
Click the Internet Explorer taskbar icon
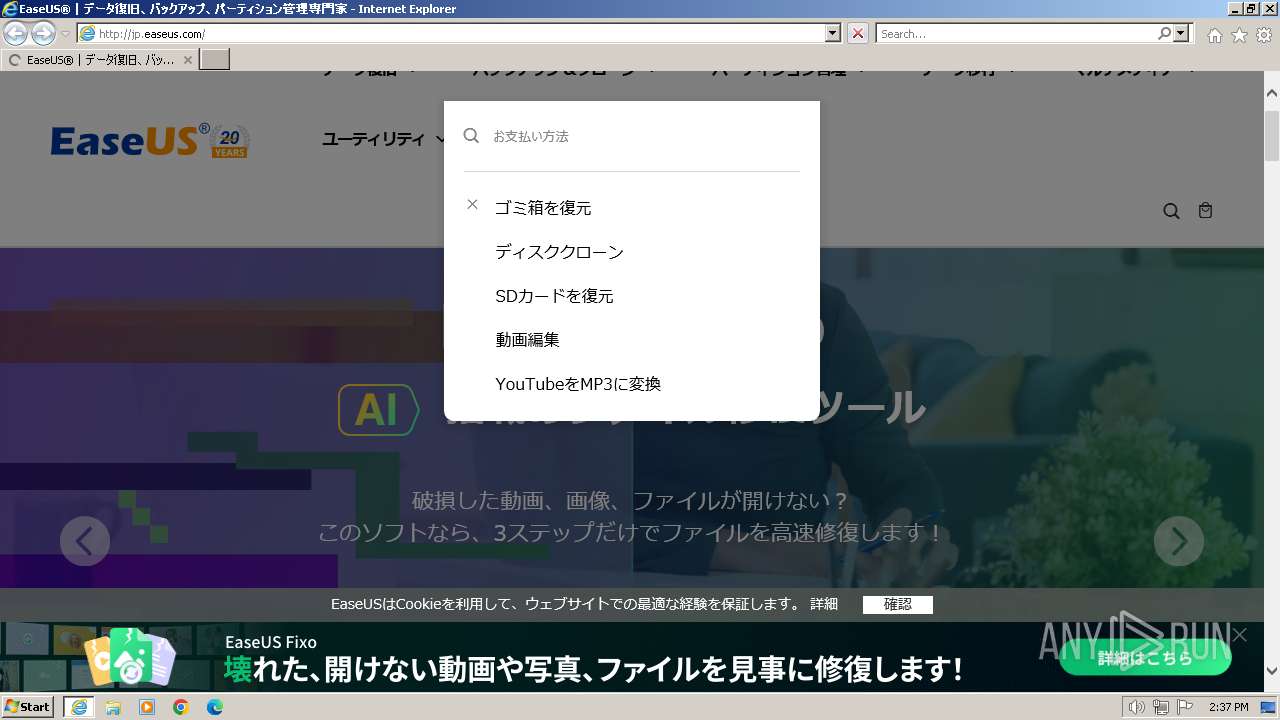click(x=78, y=707)
